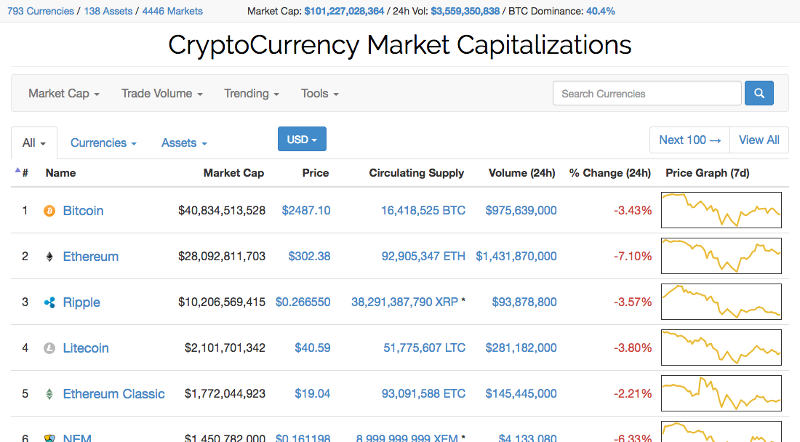Sort table by Name column
This screenshot has width=800, height=442.
(x=61, y=173)
